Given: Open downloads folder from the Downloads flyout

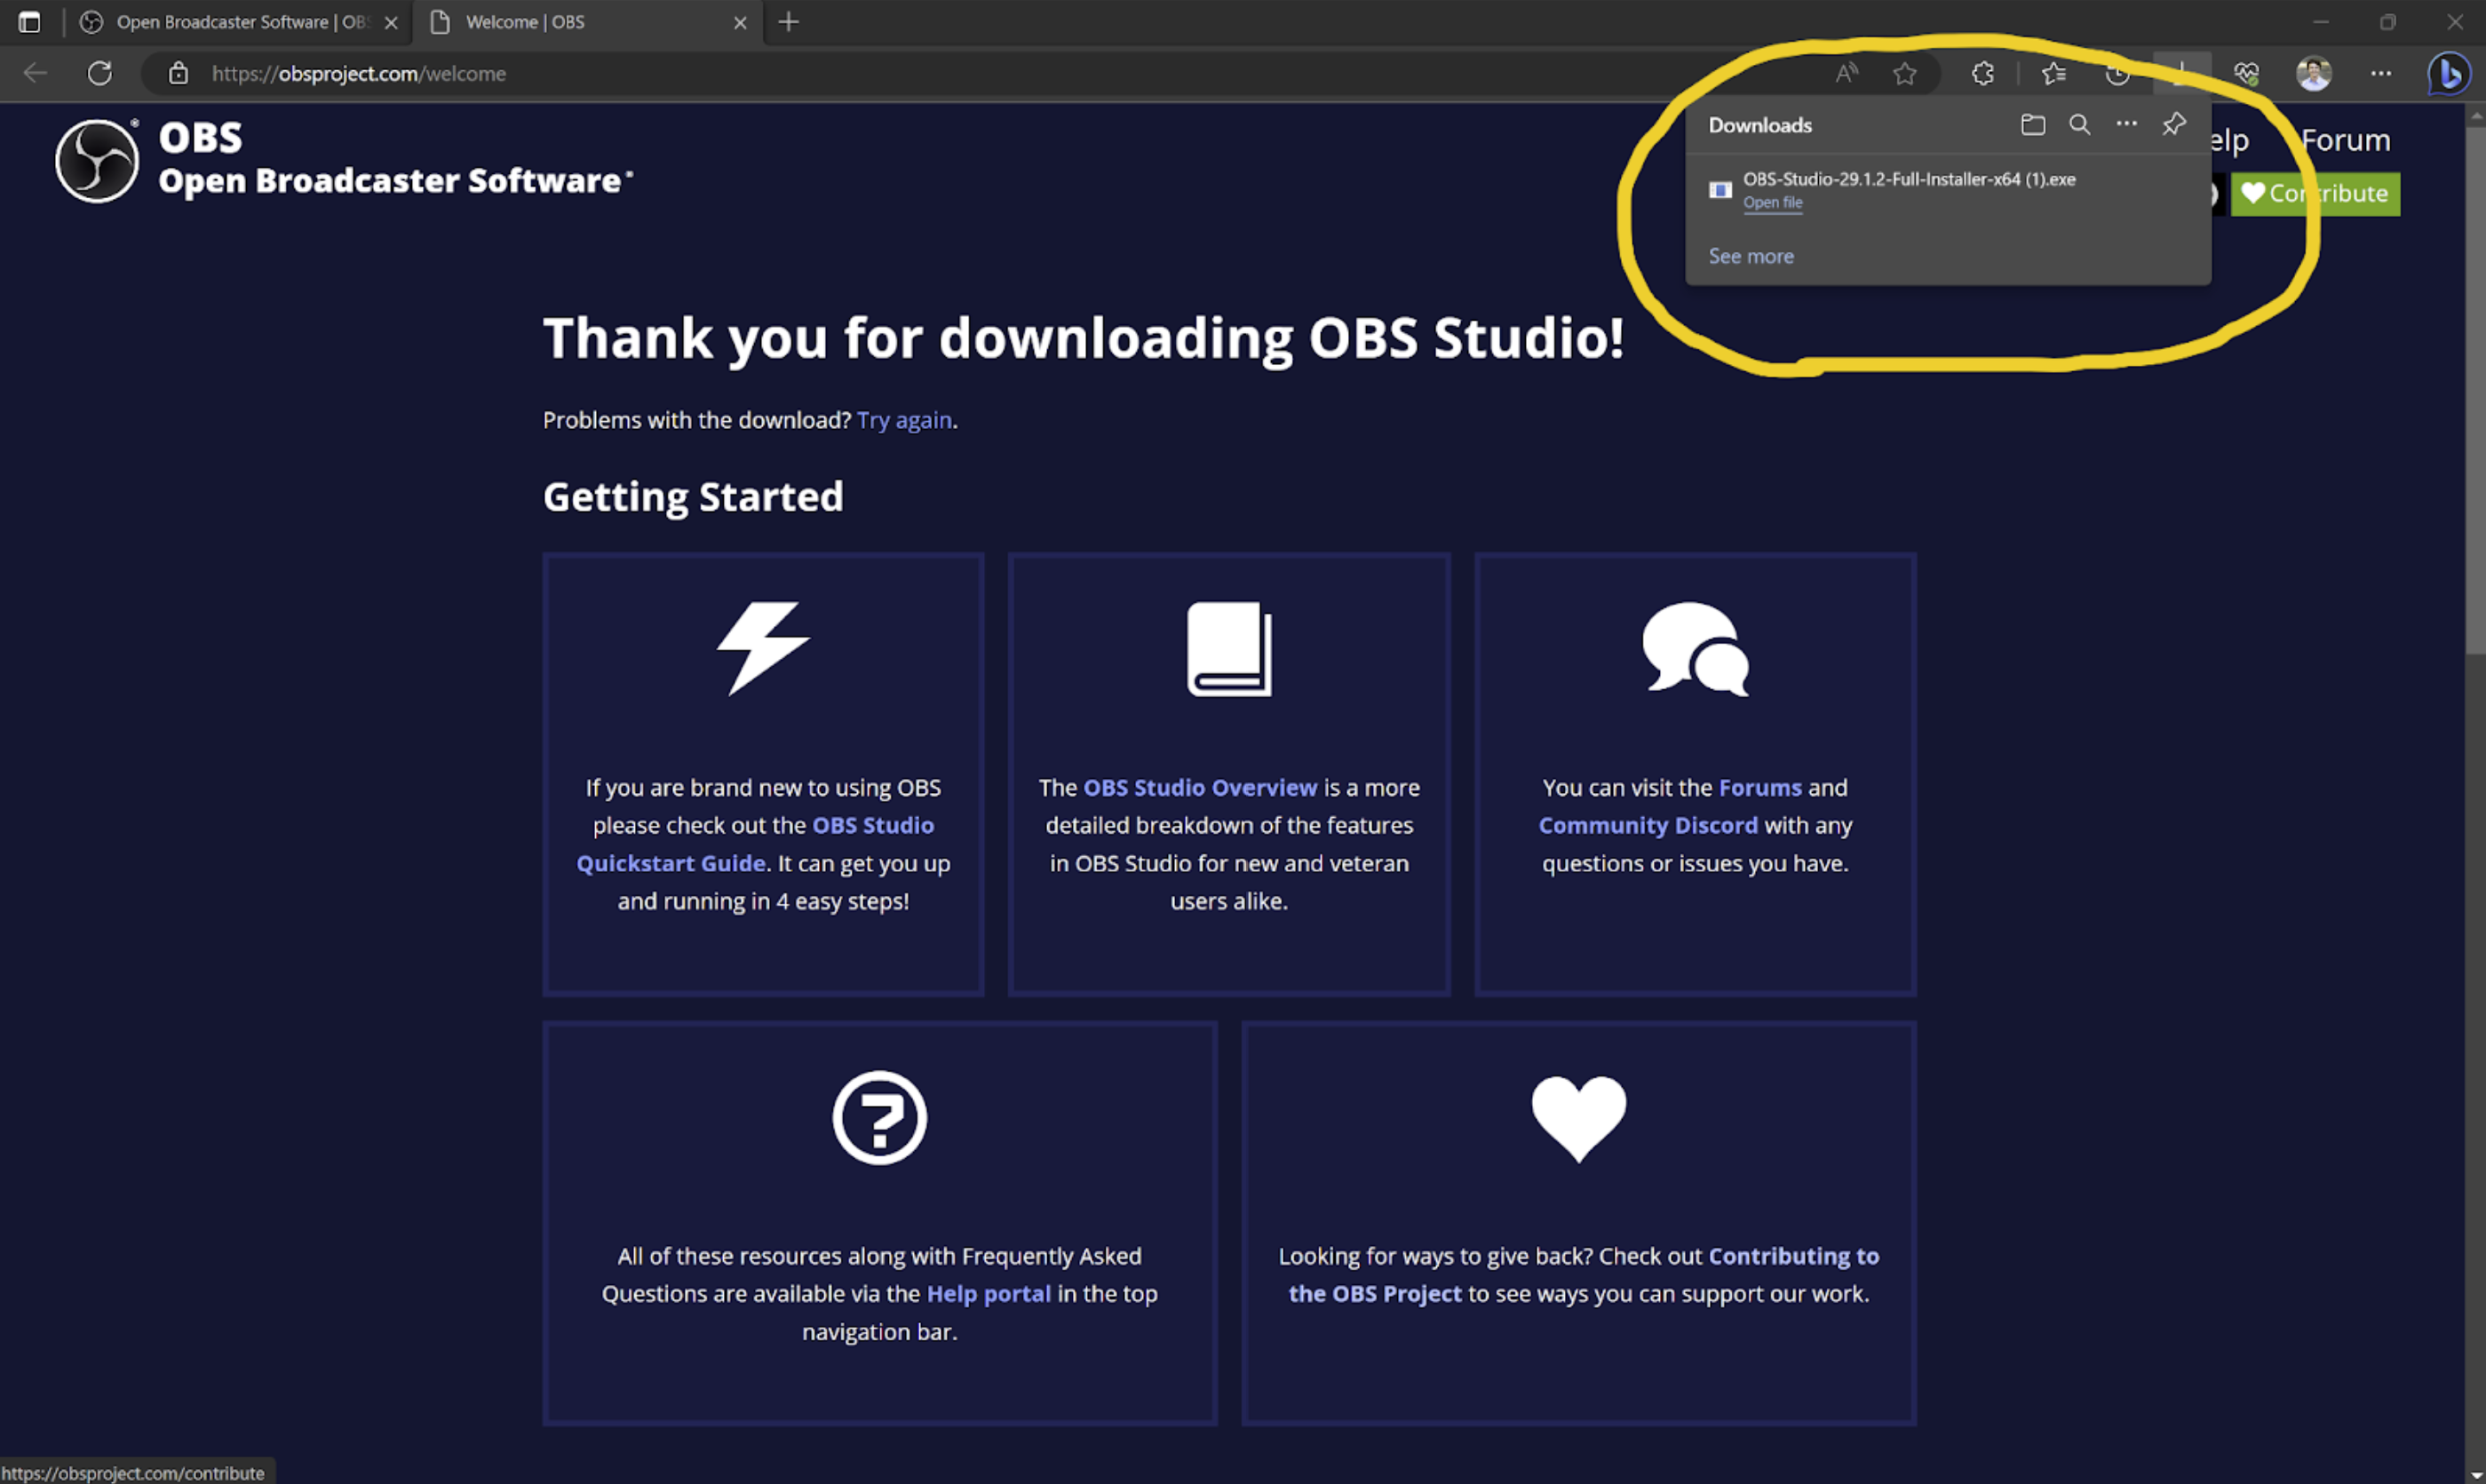Looking at the screenshot, I should pos(2032,124).
